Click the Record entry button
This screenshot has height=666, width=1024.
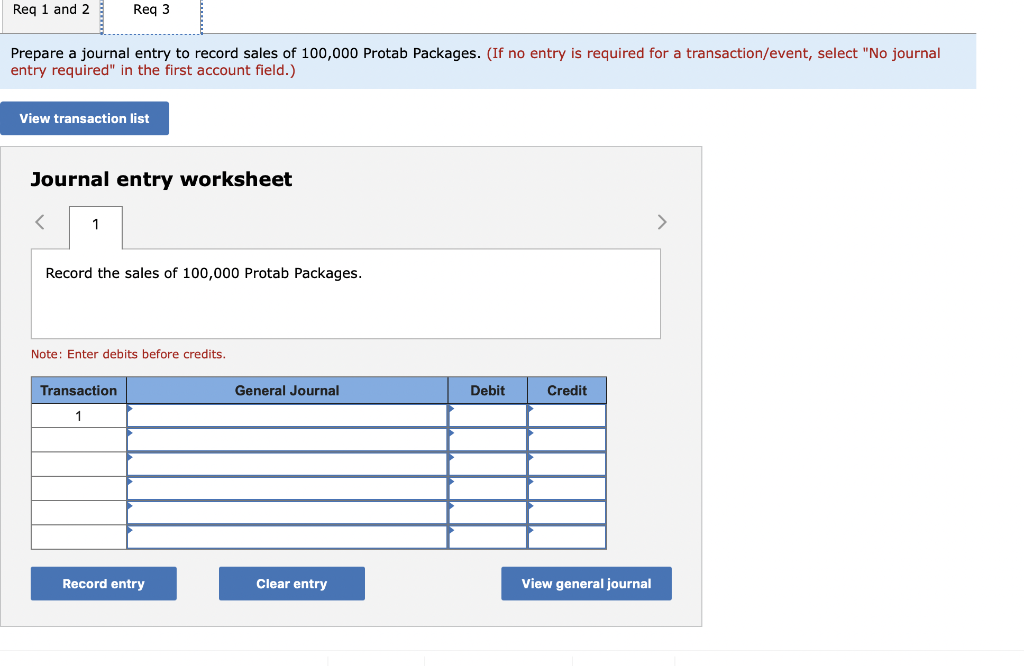click(x=103, y=583)
